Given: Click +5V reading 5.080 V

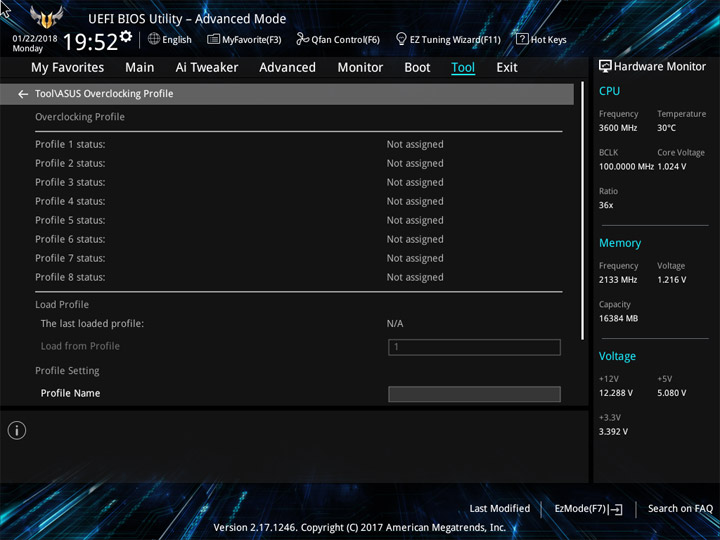Looking at the screenshot, I should [671, 393].
